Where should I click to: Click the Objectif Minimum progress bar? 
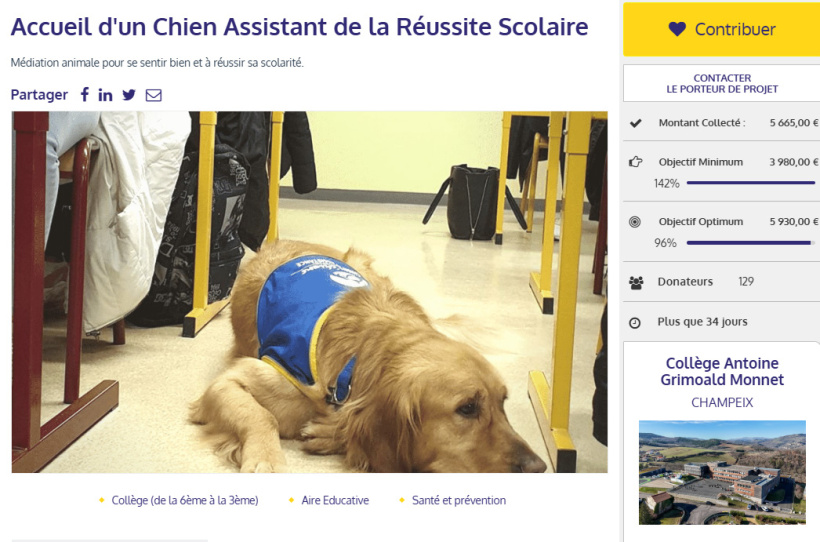(x=751, y=183)
